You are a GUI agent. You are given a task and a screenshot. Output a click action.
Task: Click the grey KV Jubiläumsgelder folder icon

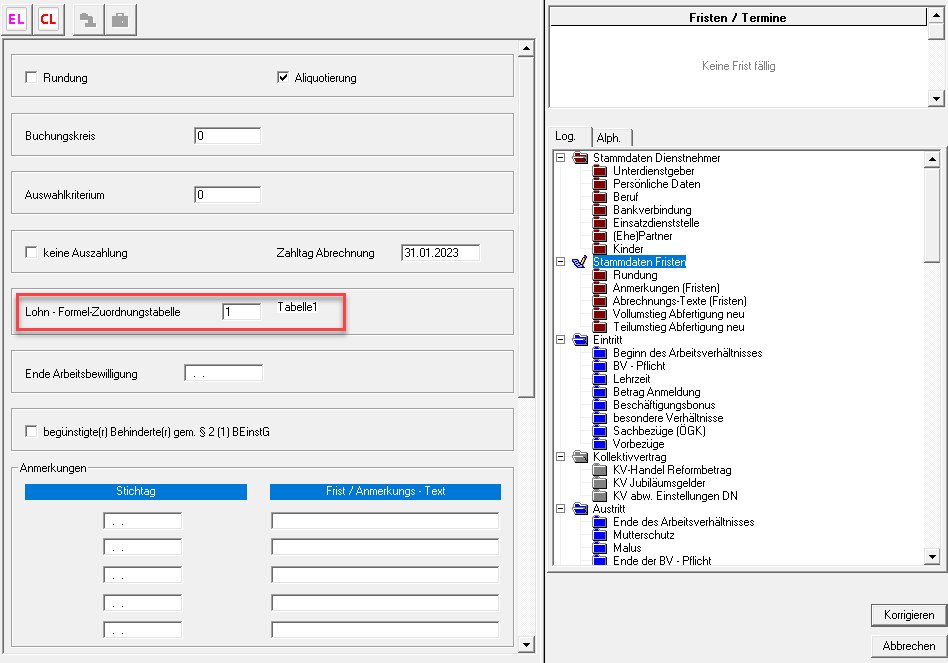point(600,483)
